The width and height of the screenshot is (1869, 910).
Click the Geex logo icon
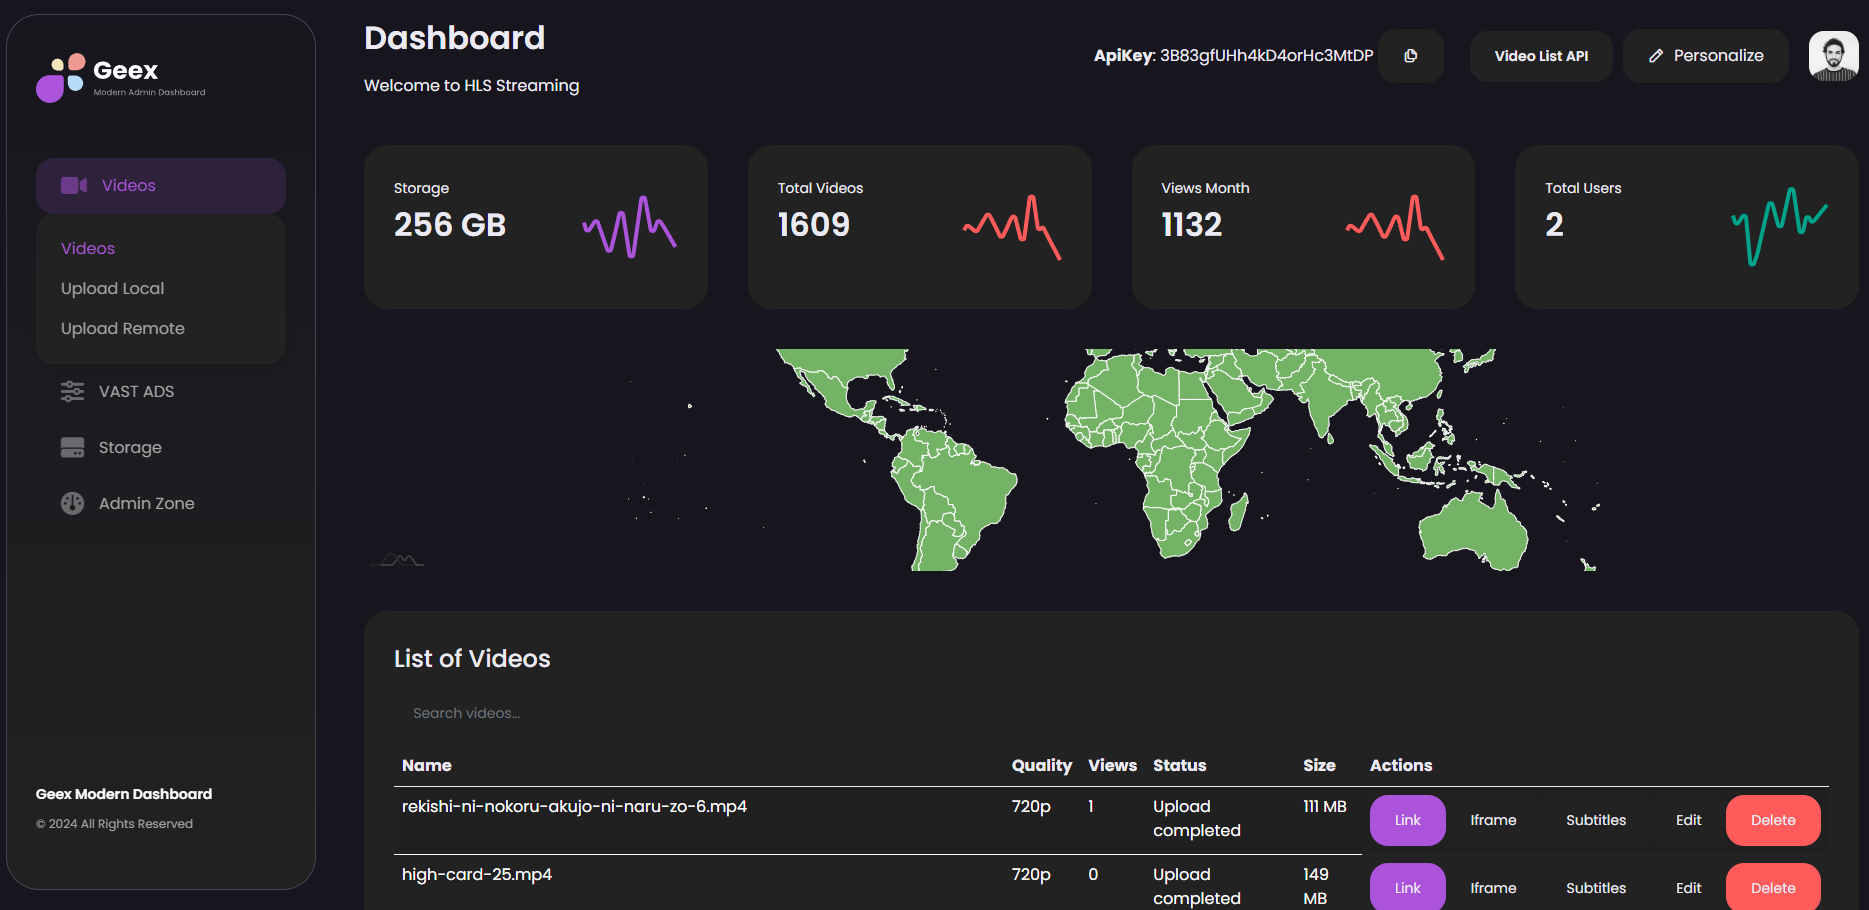[x=61, y=78]
